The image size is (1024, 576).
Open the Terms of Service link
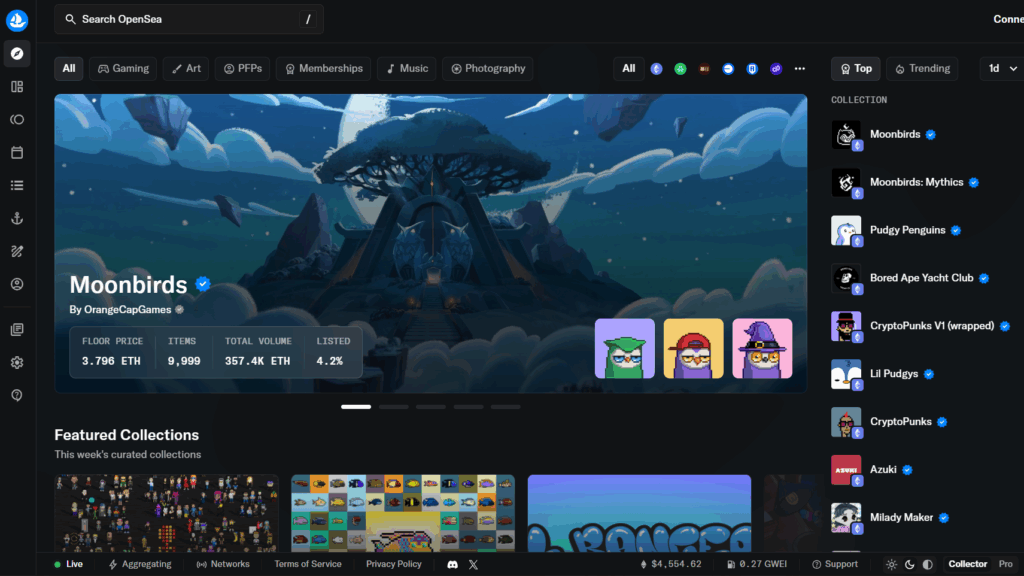point(307,564)
